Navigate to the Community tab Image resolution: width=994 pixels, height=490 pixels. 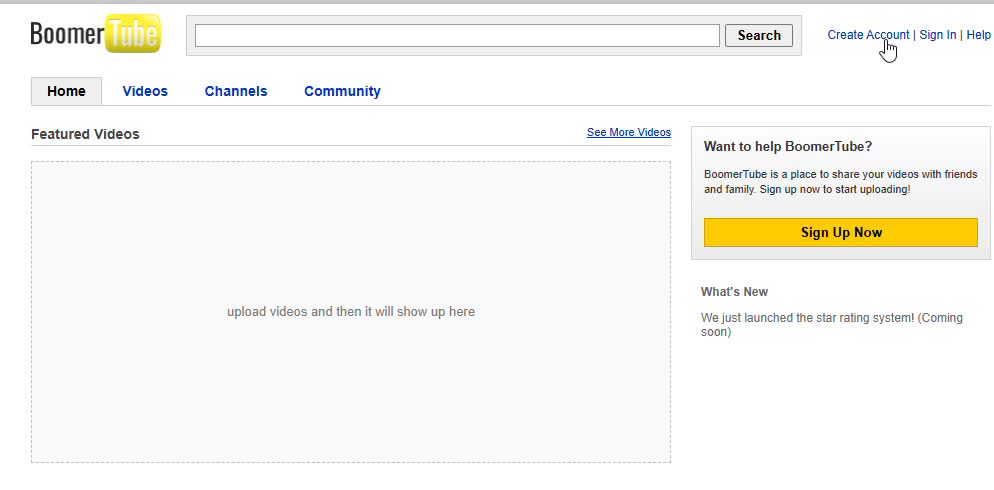point(342,91)
